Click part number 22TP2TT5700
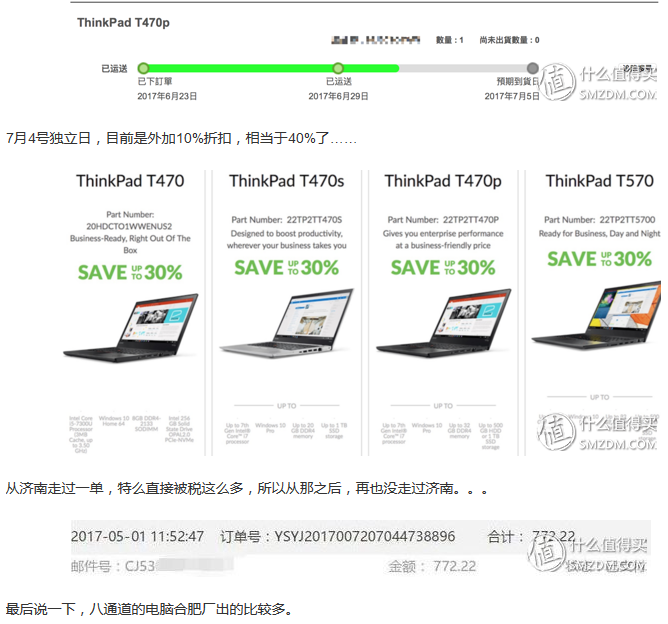The width and height of the screenshot is (668, 624). [x=628, y=220]
